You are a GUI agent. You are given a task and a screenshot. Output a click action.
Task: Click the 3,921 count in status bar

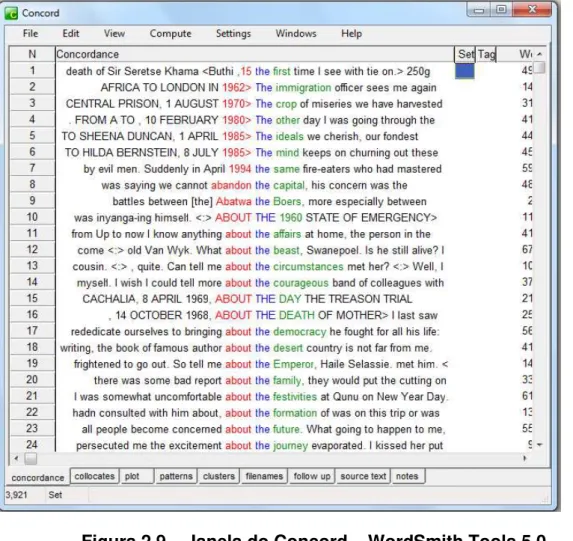(16, 495)
